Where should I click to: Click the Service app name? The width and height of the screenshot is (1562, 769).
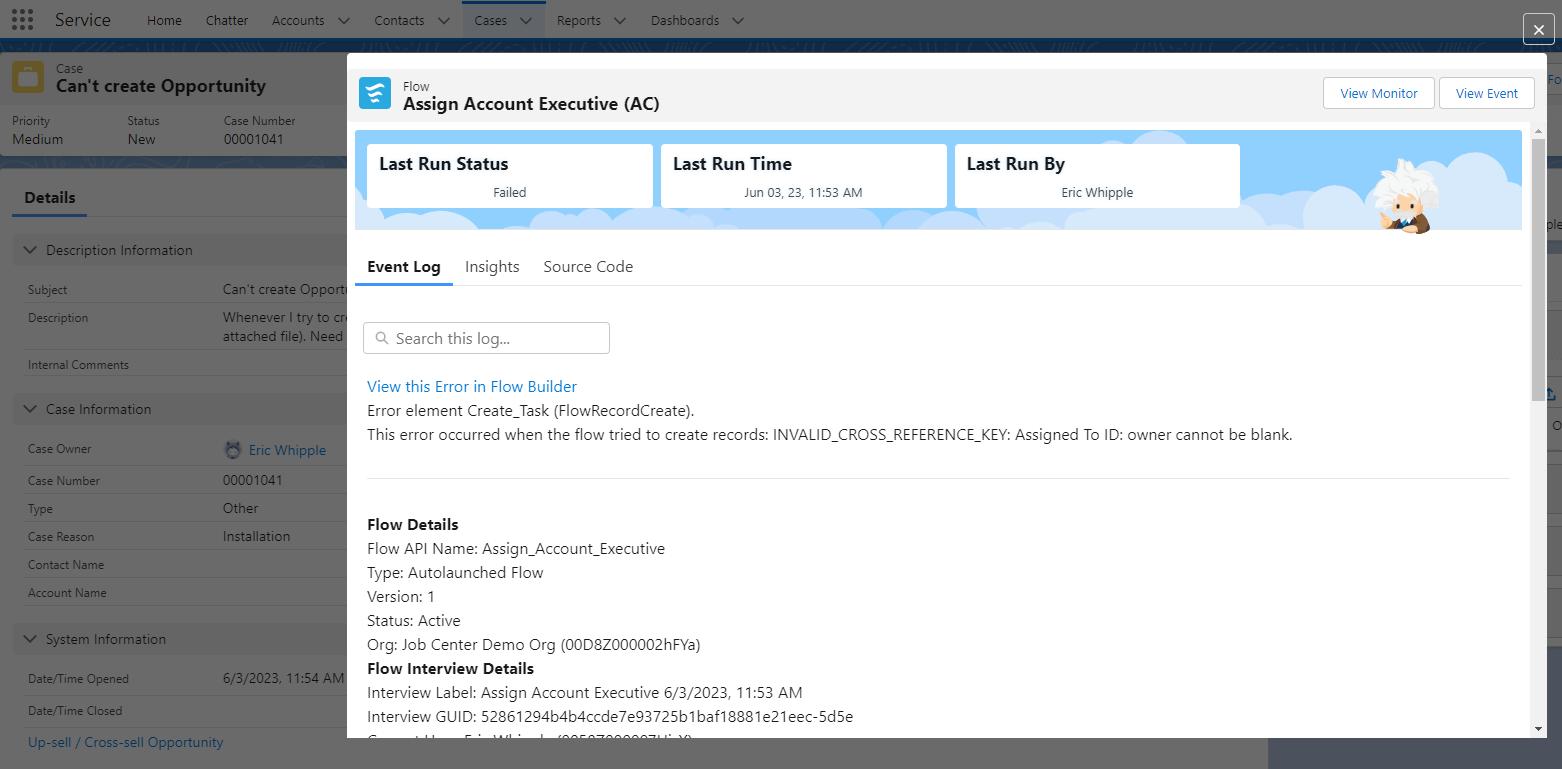click(x=83, y=20)
